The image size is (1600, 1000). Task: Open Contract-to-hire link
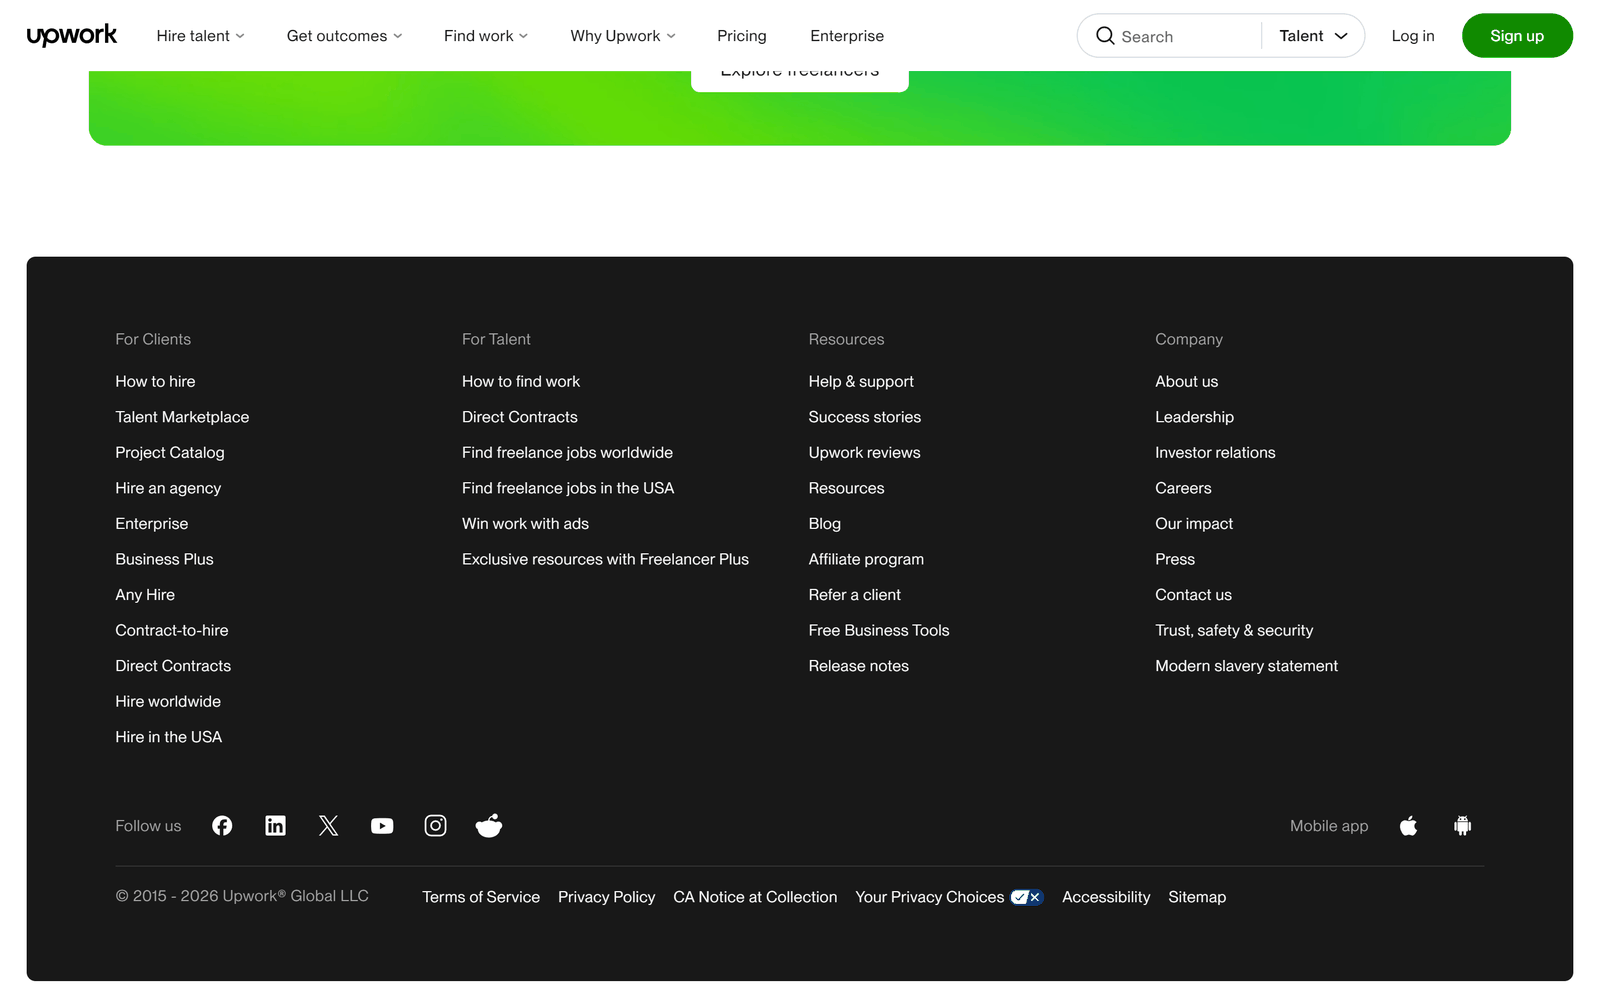pyautogui.click(x=172, y=631)
